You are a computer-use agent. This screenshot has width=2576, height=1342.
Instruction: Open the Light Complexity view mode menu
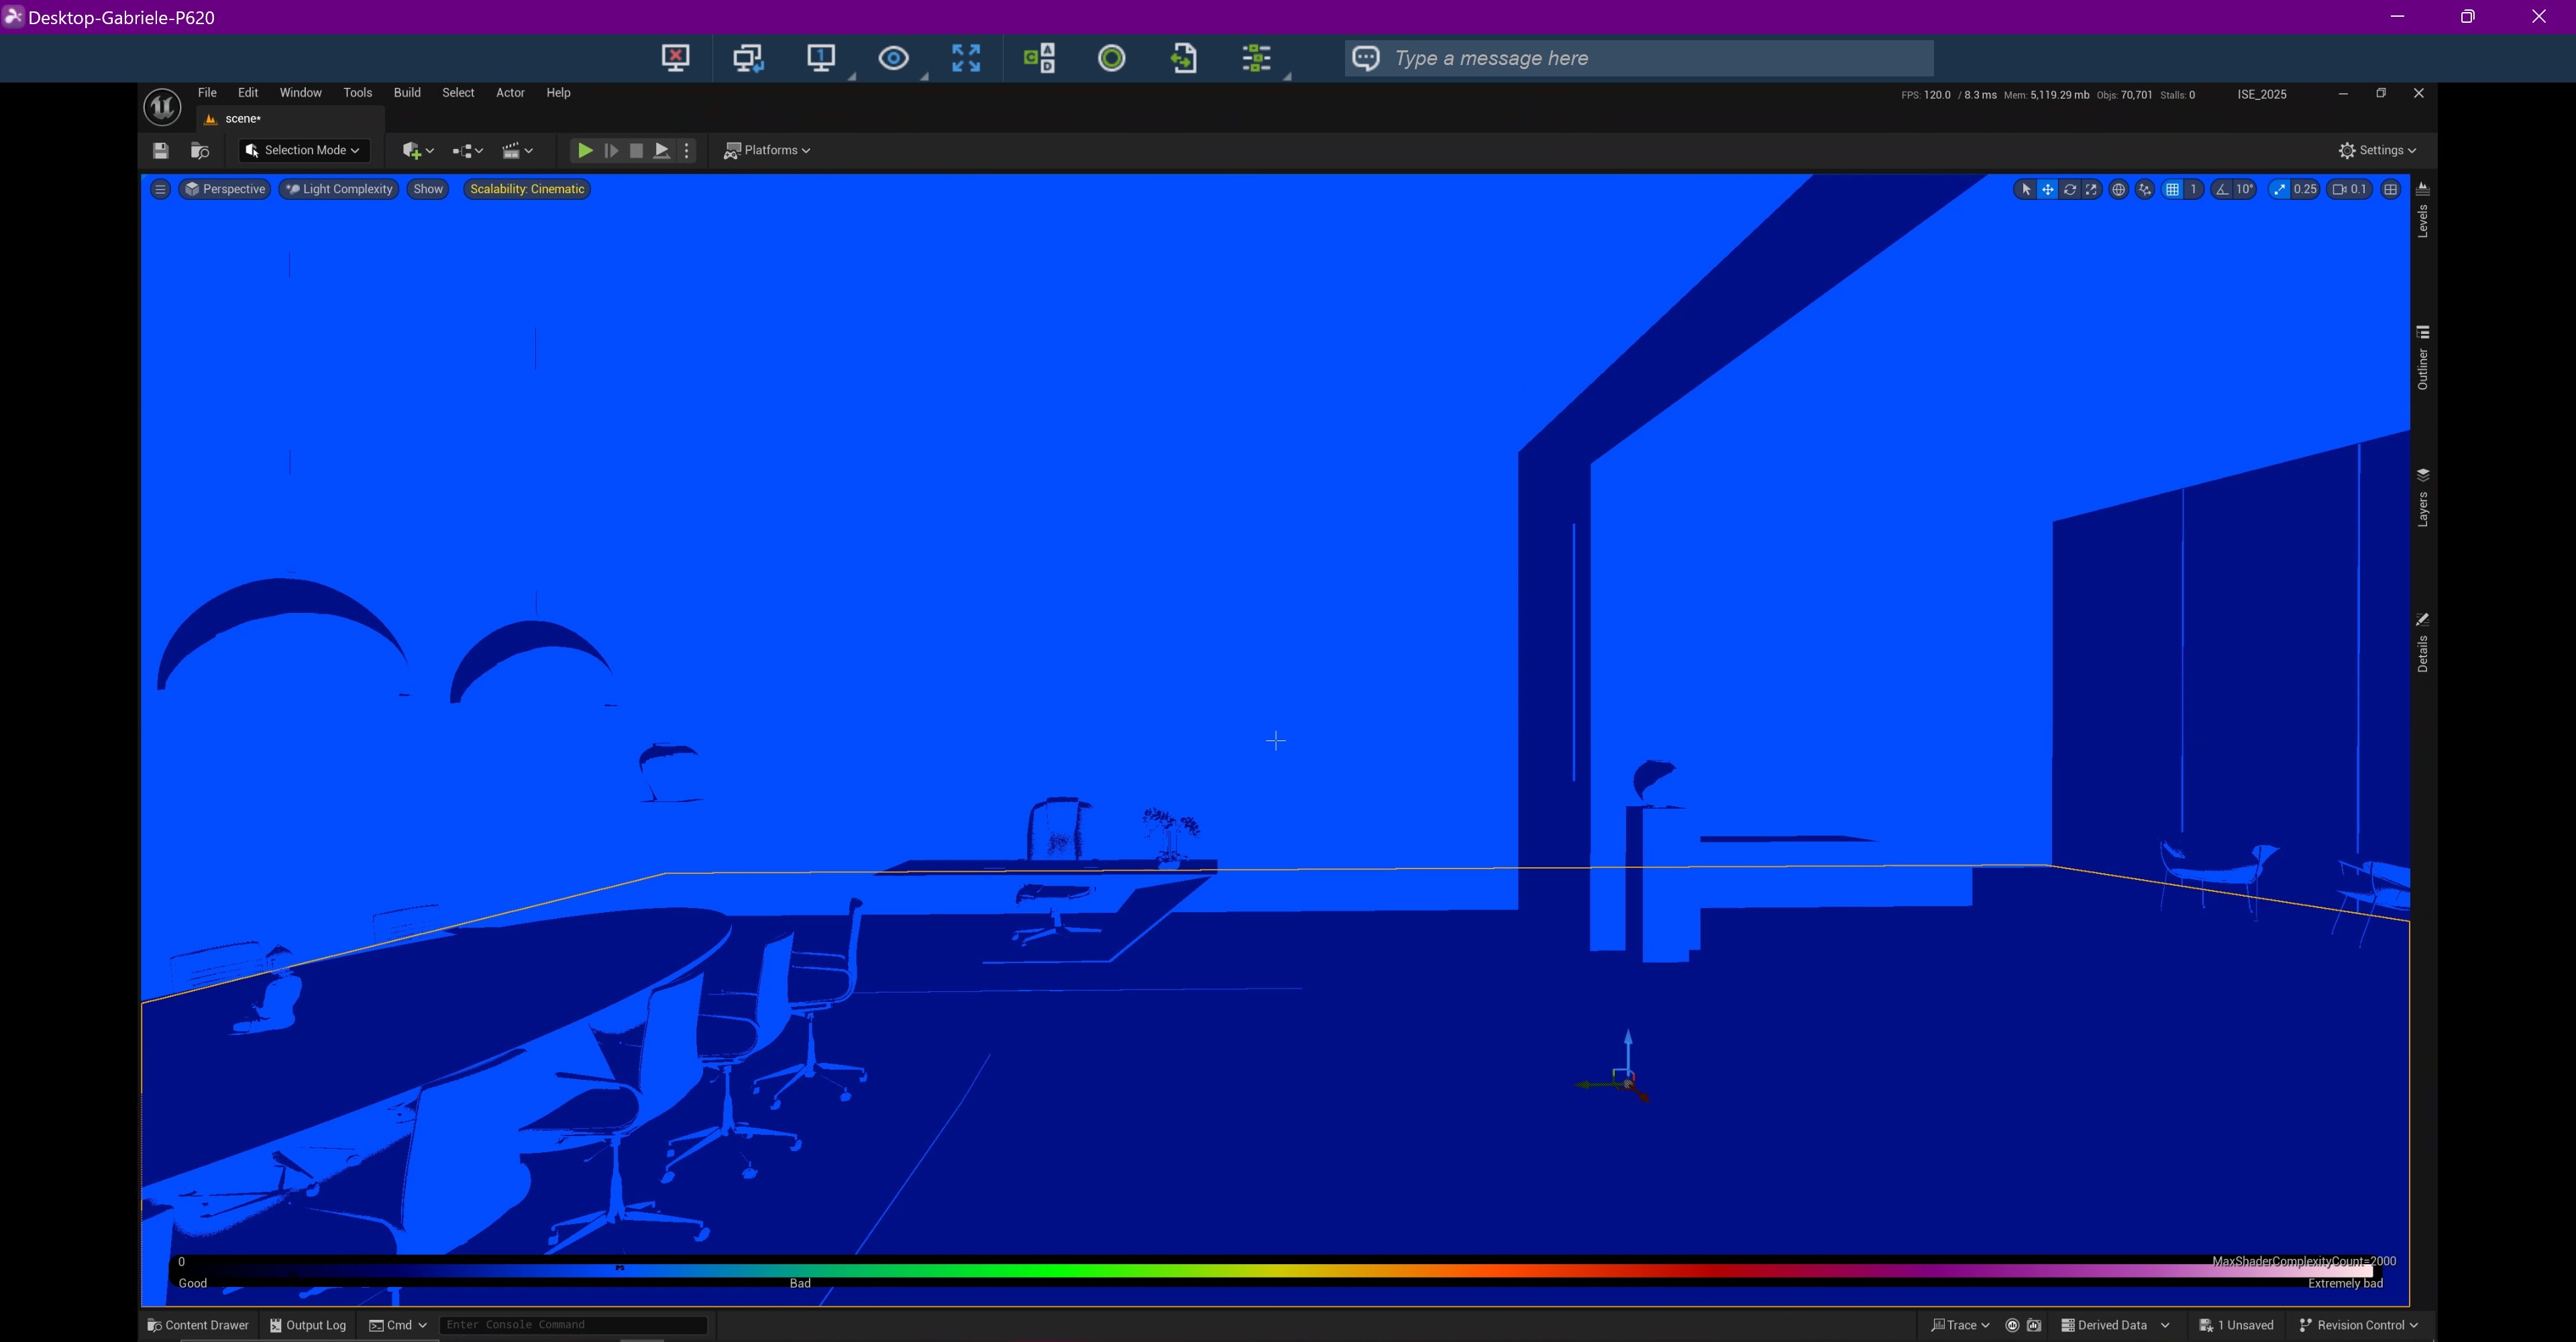339,189
